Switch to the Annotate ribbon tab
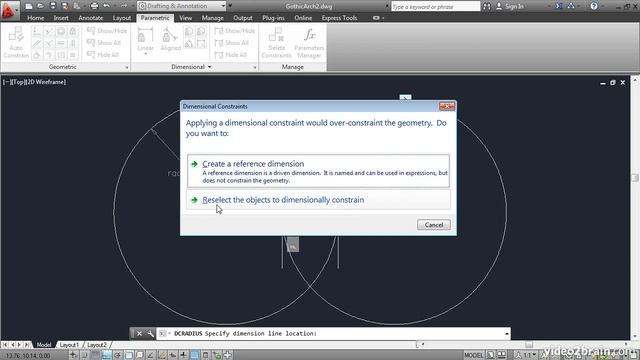The width and height of the screenshot is (640, 360). 91,18
